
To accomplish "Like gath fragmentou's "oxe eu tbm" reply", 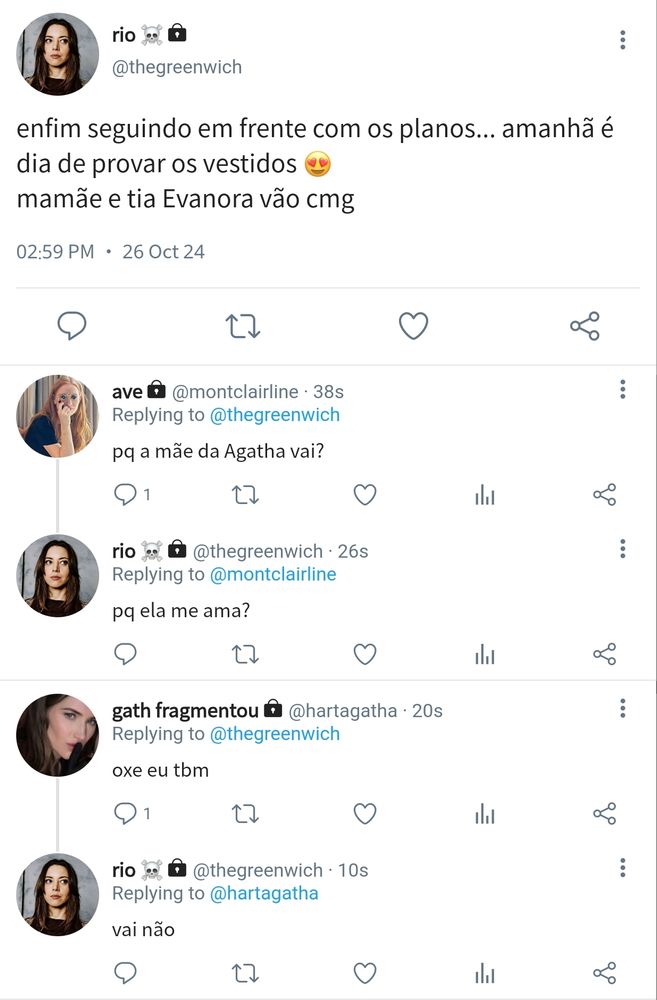I will (x=365, y=813).
